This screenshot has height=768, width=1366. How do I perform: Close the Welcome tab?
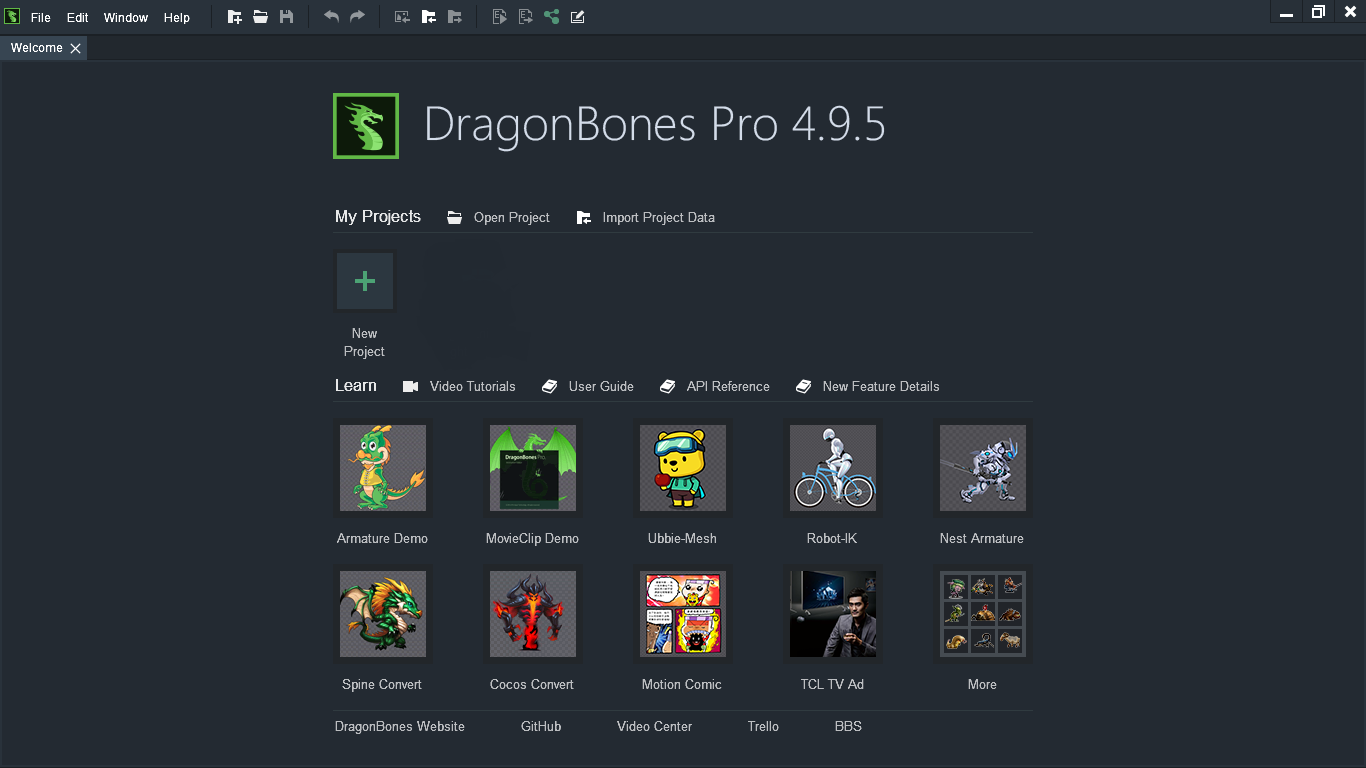click(75, 48)
